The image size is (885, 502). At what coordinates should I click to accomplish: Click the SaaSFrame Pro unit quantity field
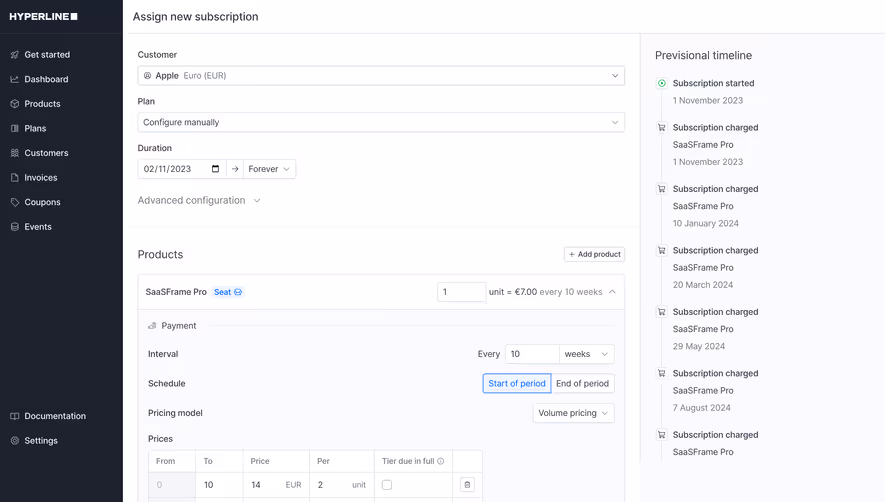(x=461, y=292)
